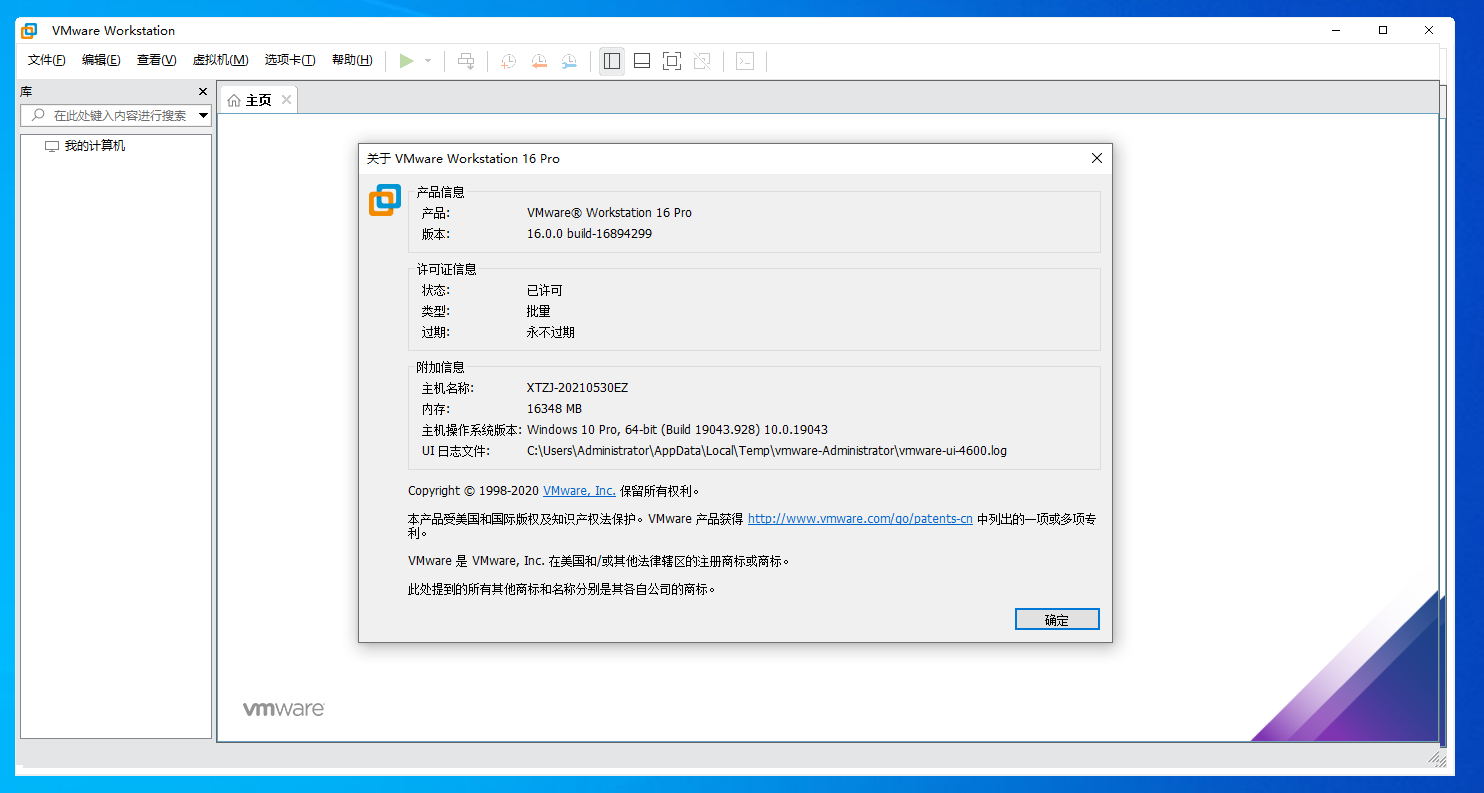
Task: Click license status 已许可
Action: [x=545, y=290]
